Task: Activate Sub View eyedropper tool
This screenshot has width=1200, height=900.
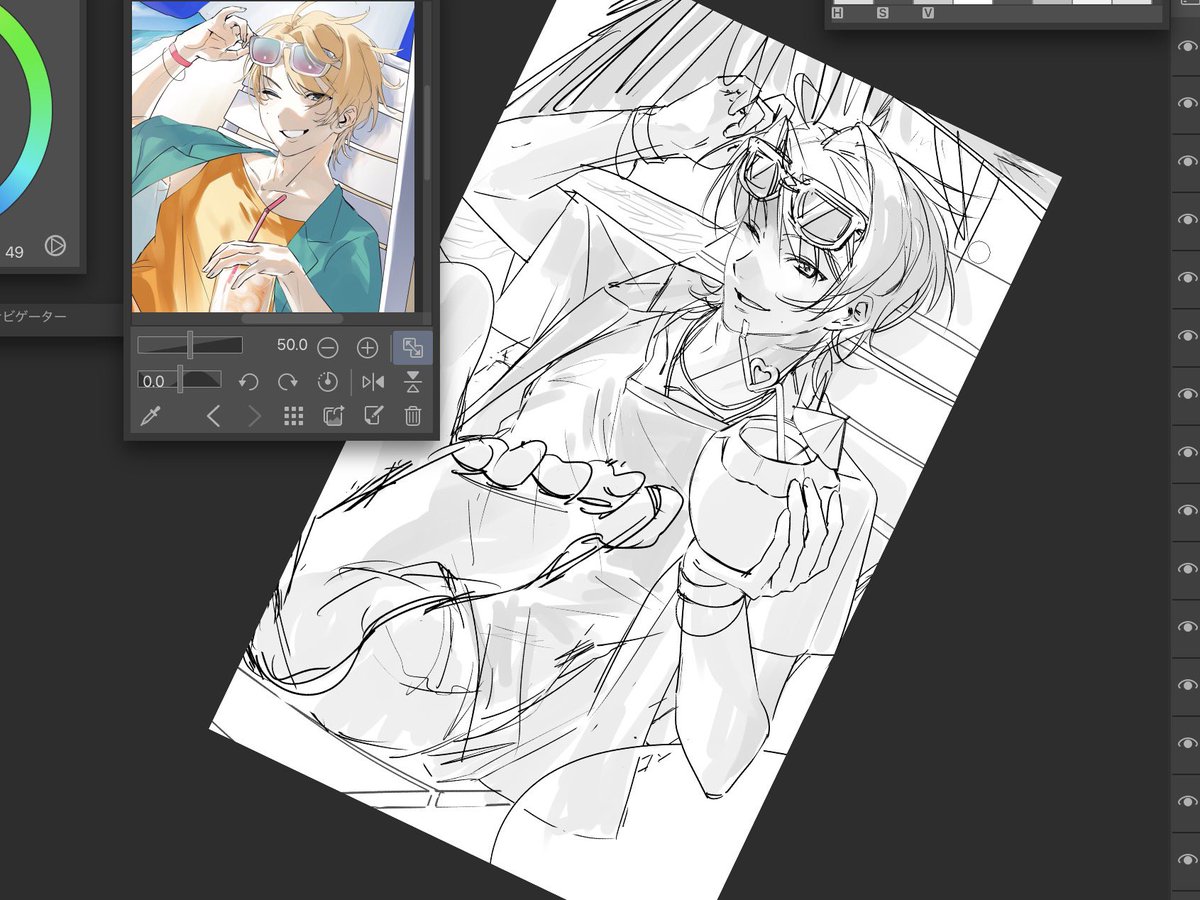Action: [152, 417]
